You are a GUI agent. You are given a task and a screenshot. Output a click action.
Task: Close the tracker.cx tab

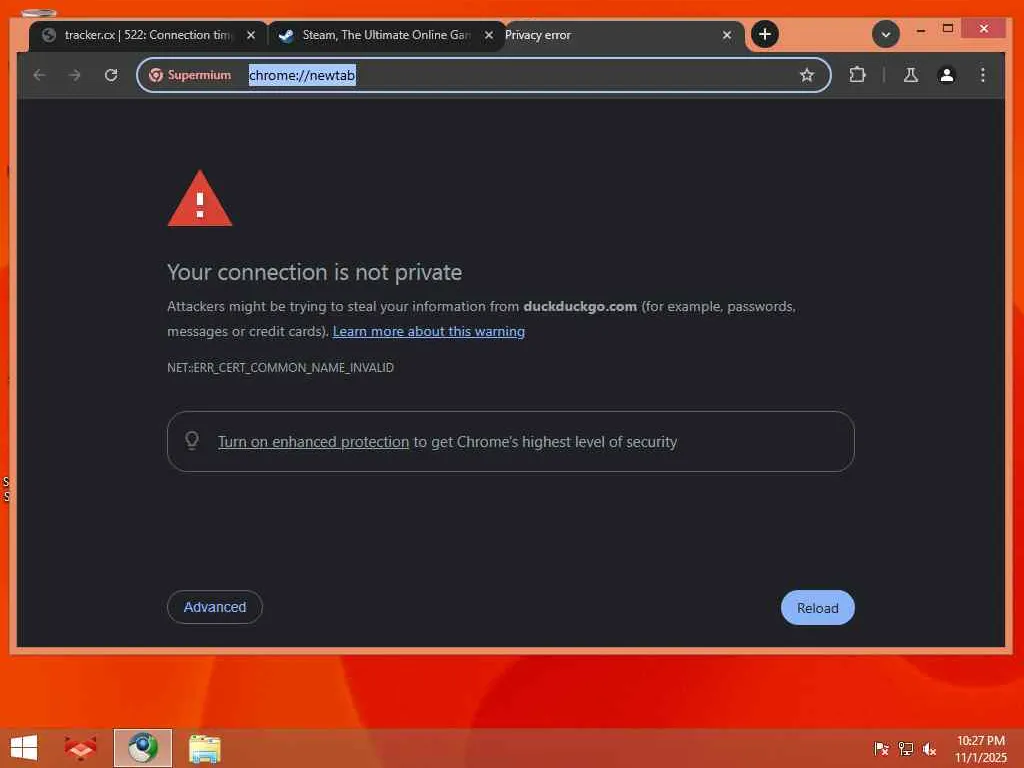tap(251, 35)
